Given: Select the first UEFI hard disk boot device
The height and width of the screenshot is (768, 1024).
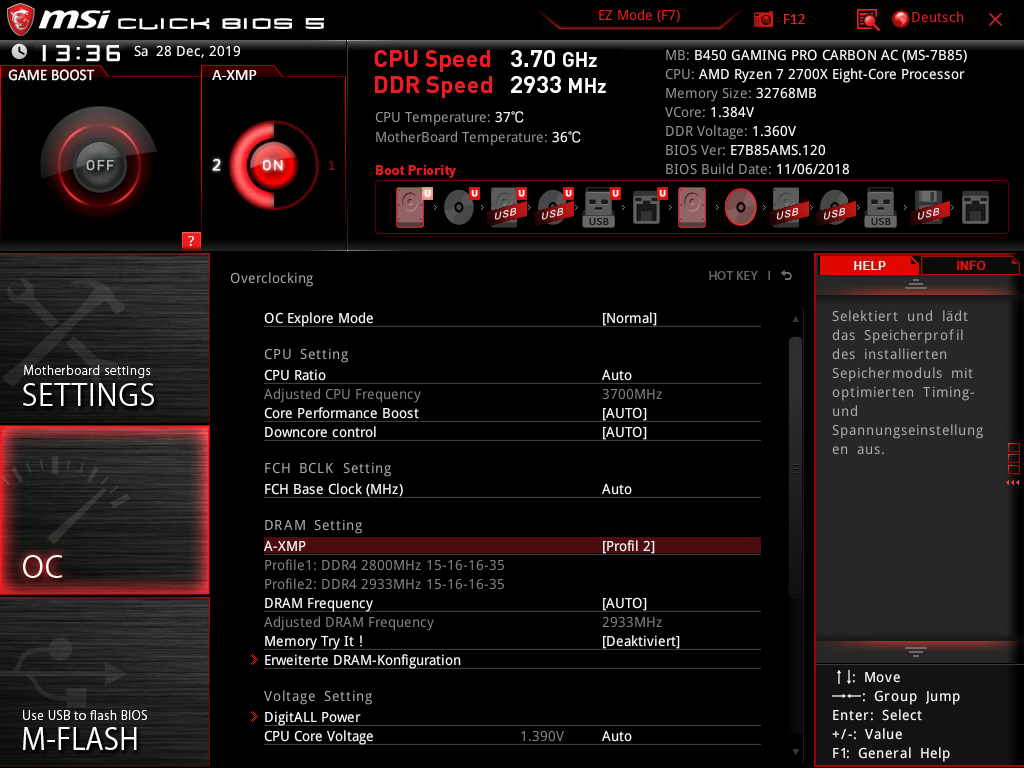Looking at the screenshot, I should [x=411, y=208].
